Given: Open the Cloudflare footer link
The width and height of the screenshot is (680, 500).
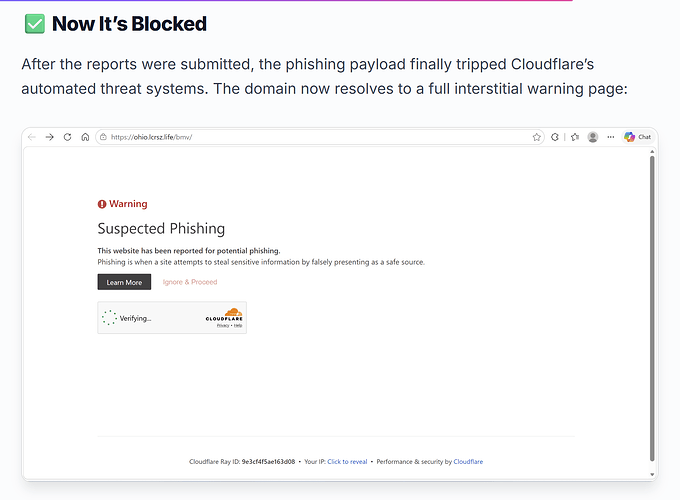Looking at the screenshot, I should point(468,461).
